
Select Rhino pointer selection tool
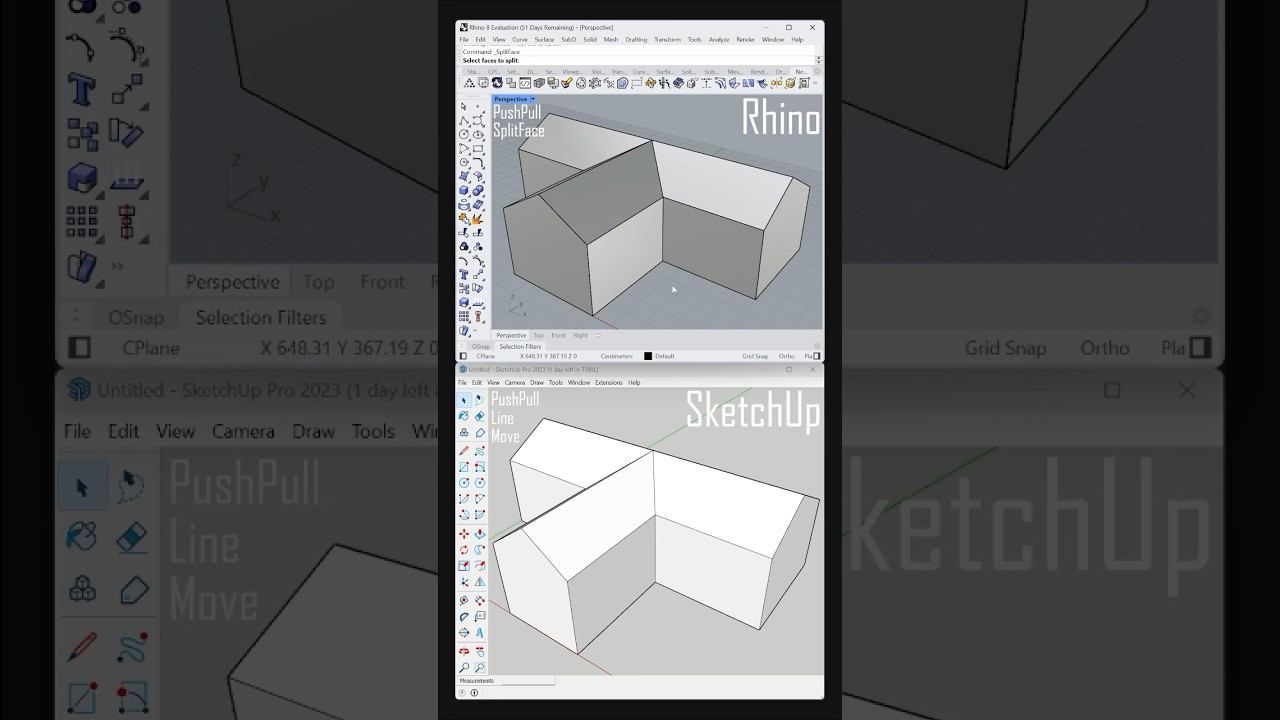coord(464,106)
